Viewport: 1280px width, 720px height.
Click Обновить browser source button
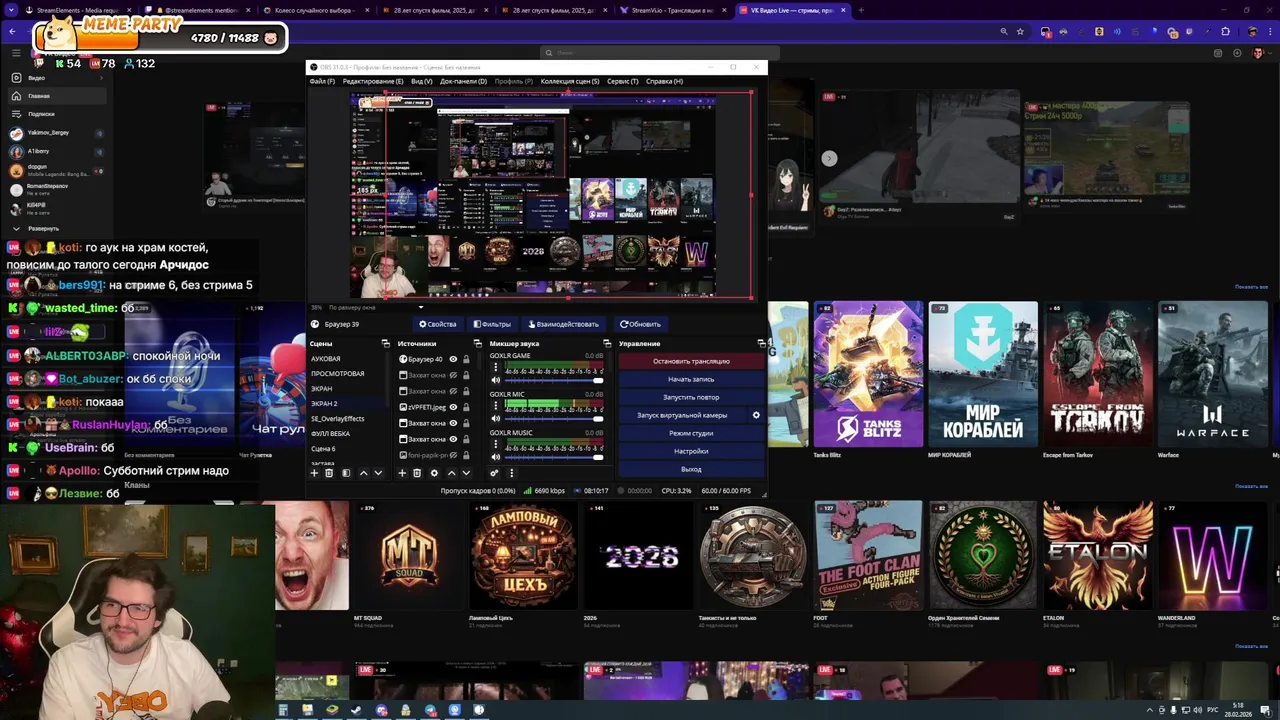pos(640,324)
